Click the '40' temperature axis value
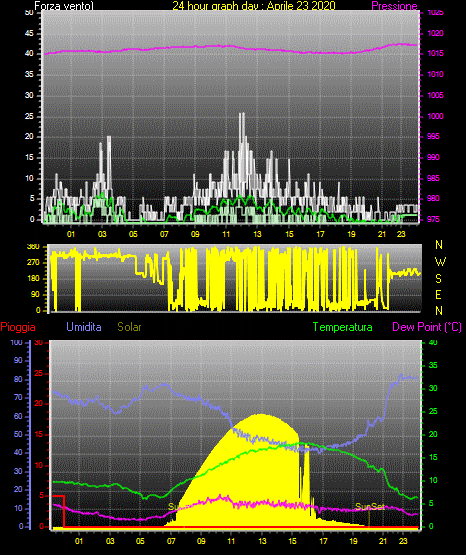The image size is (466, 555). [x=433, y=342]
